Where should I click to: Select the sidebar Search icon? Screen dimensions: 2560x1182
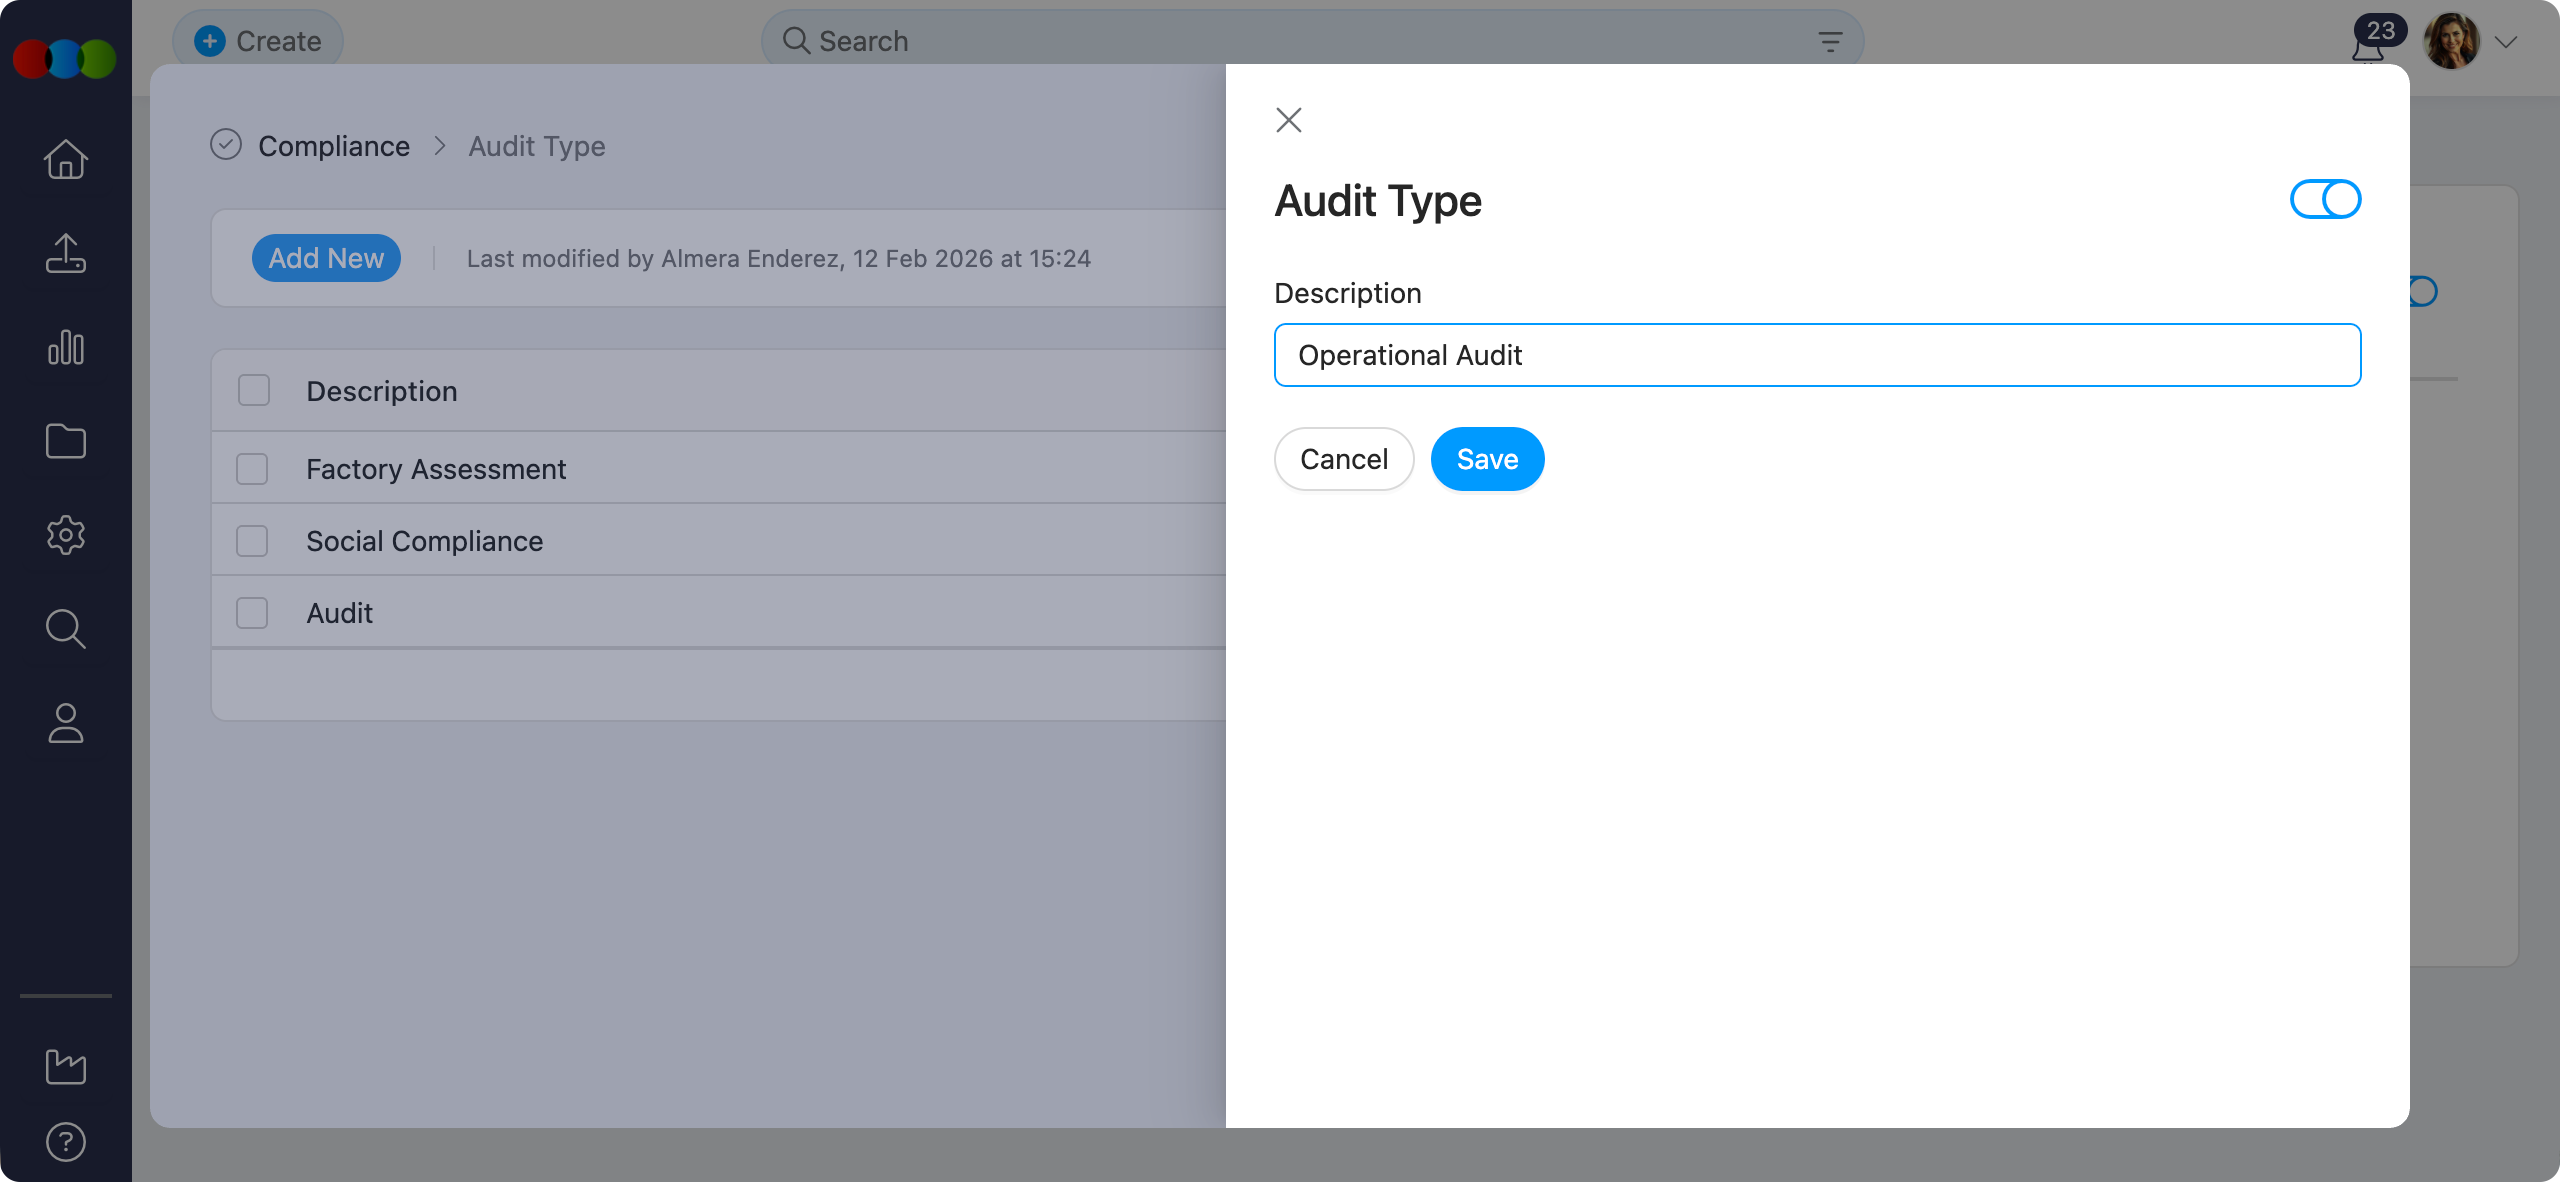[x=65, y=629]
